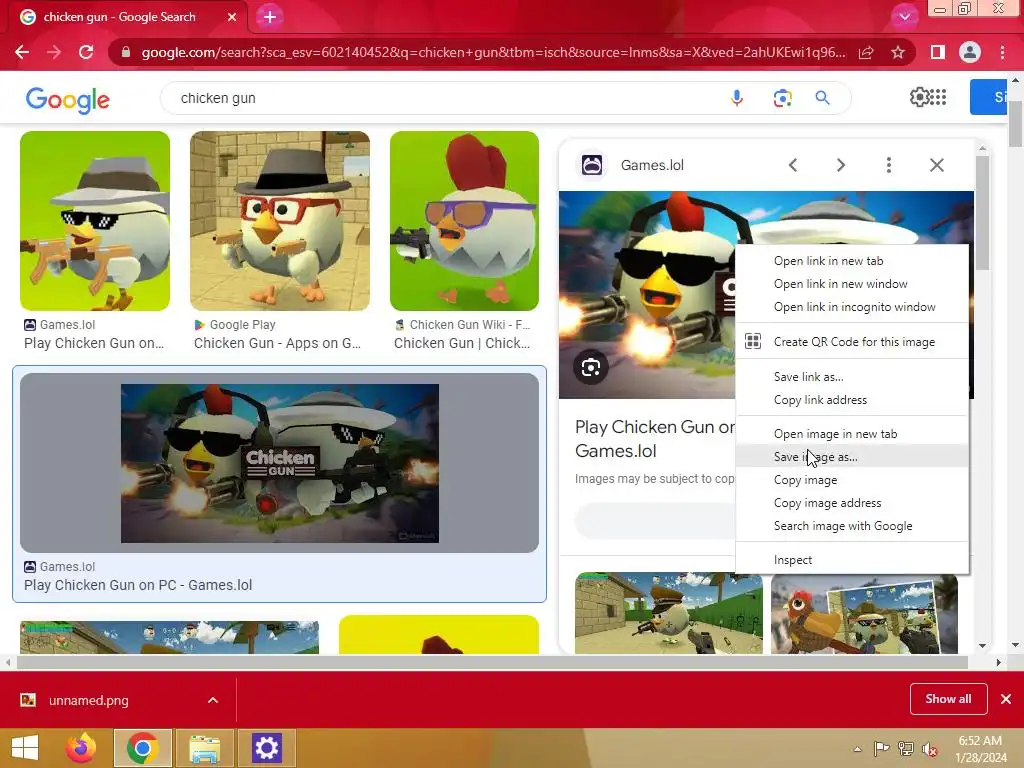This screenshot has height=768, width=1024.
Task: Click the Games.lol site icon in preview header
Action: point(592,165)
